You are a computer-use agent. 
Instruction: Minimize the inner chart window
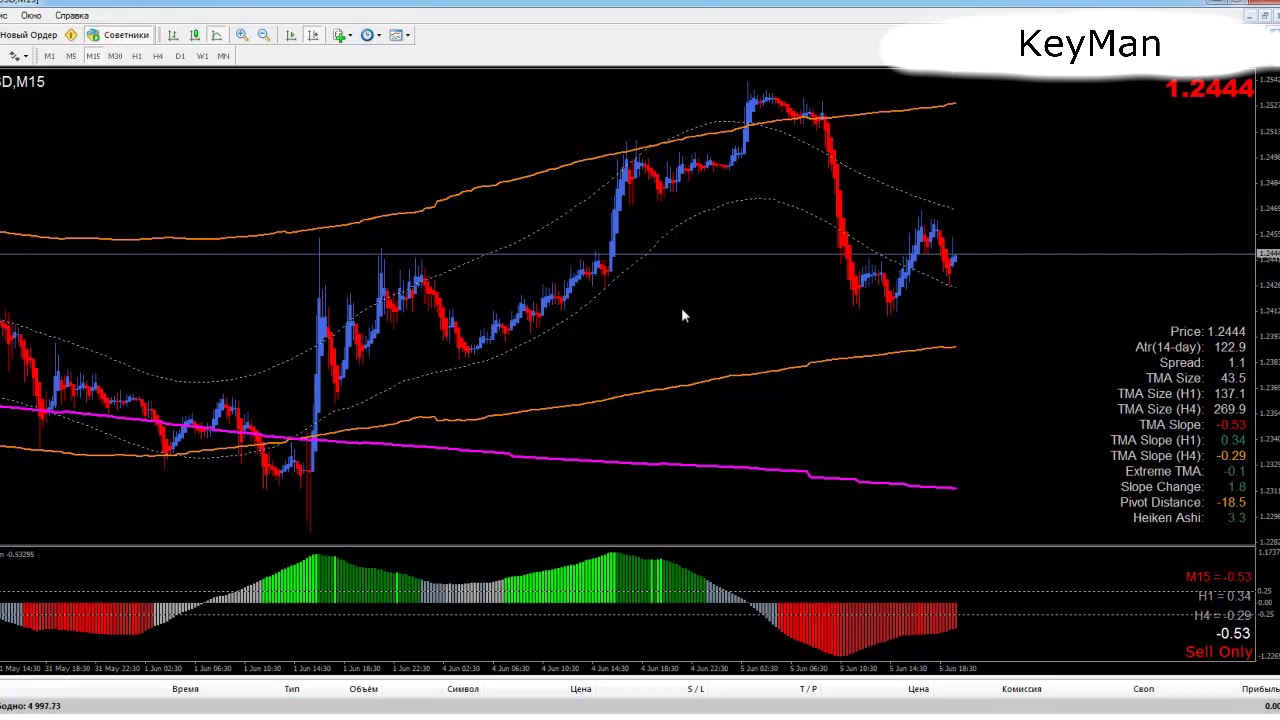pos(1251,16)
